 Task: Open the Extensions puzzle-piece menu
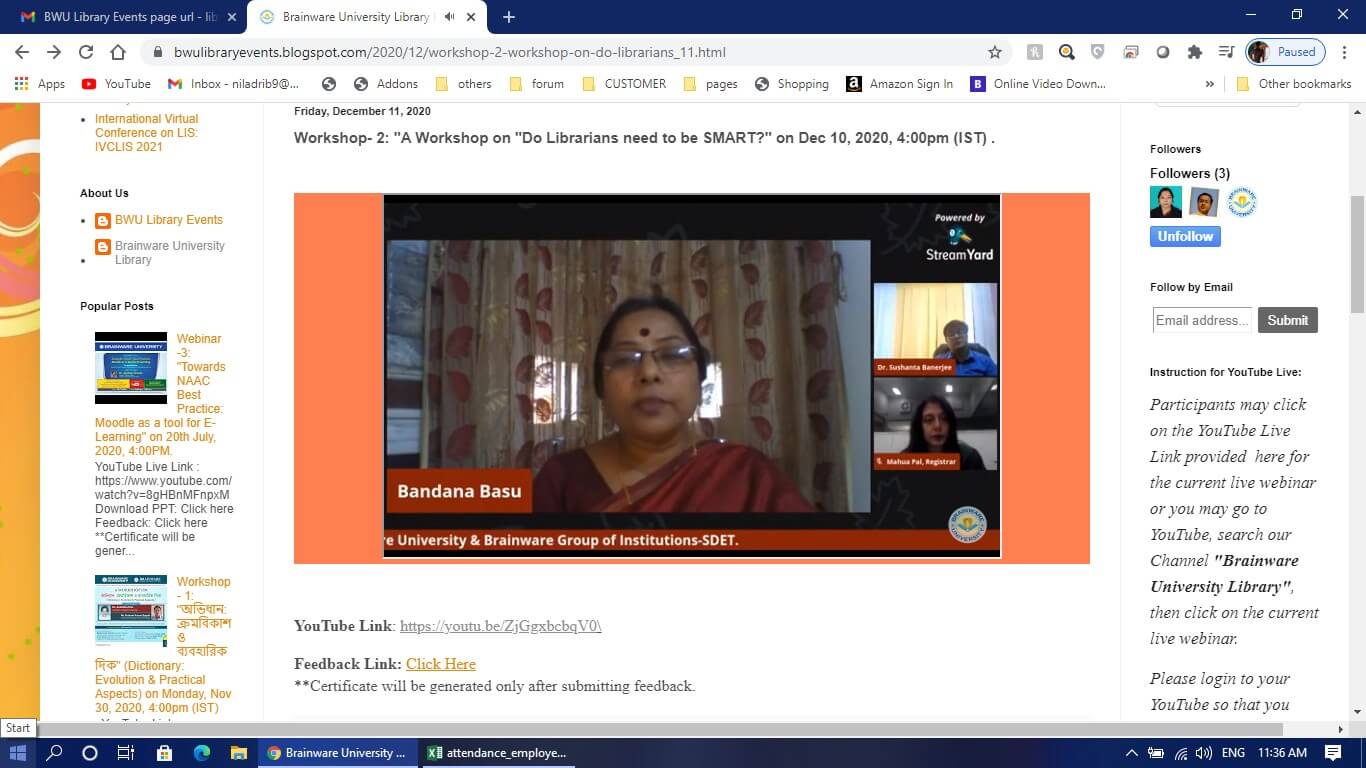pos(1194,52)
